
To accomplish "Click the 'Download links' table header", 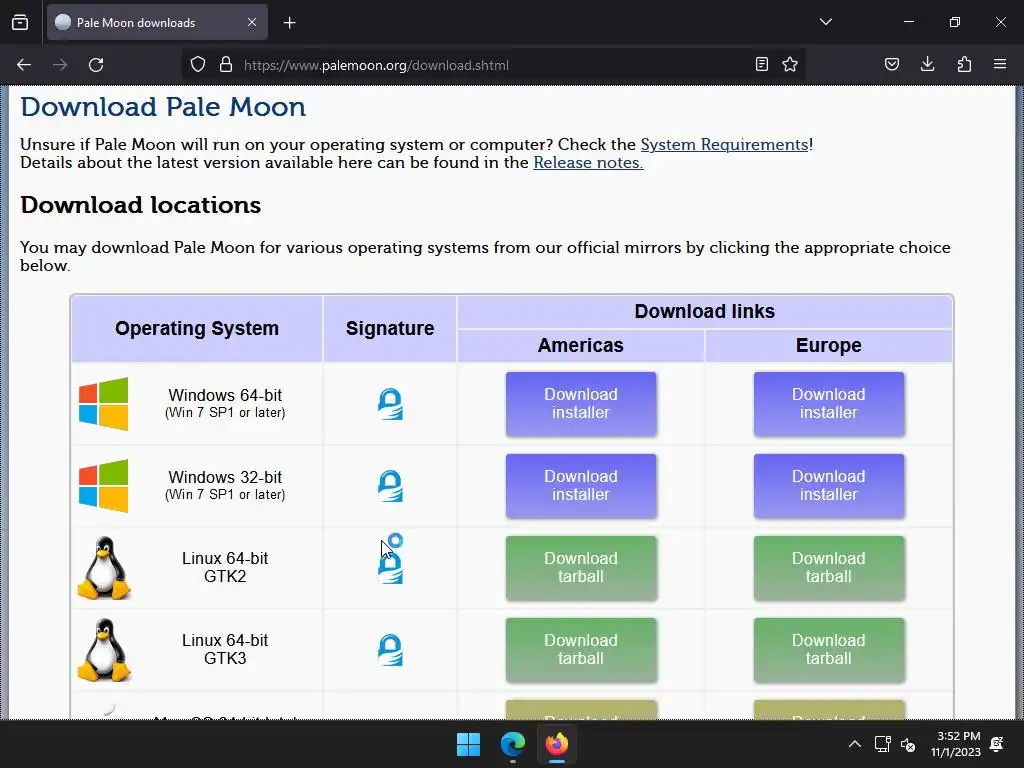I will click(x=705, y=312).
